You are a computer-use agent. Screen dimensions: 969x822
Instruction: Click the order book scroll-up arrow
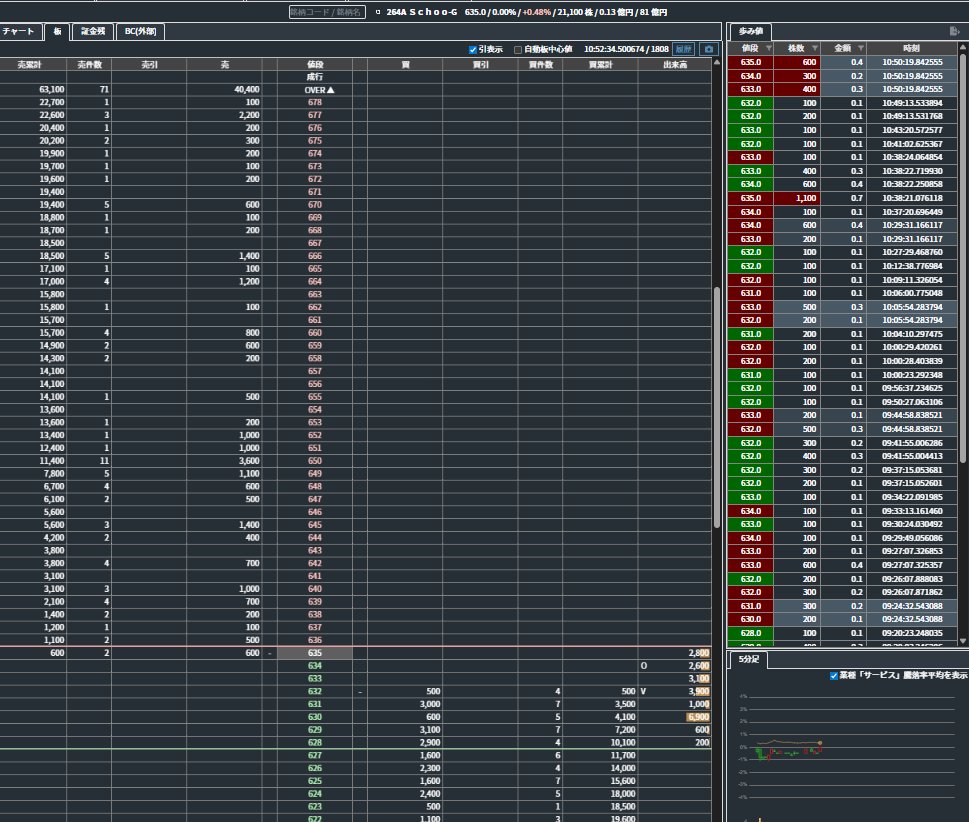(x=716, y=62)
